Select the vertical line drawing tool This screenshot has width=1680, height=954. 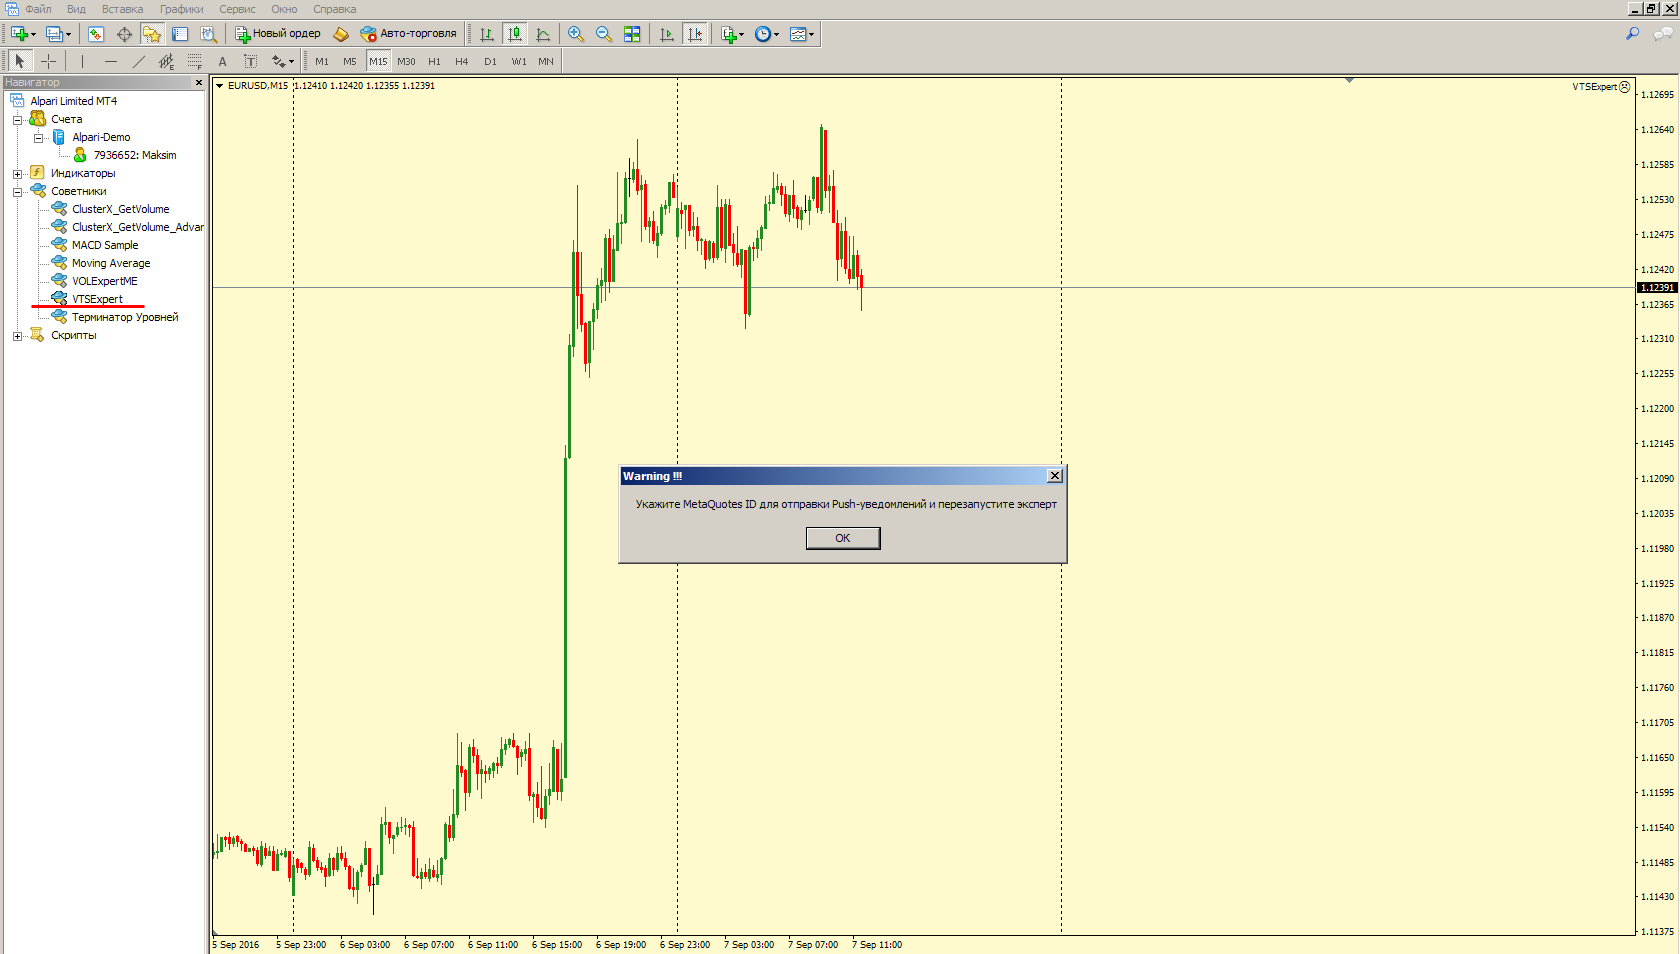83,61
